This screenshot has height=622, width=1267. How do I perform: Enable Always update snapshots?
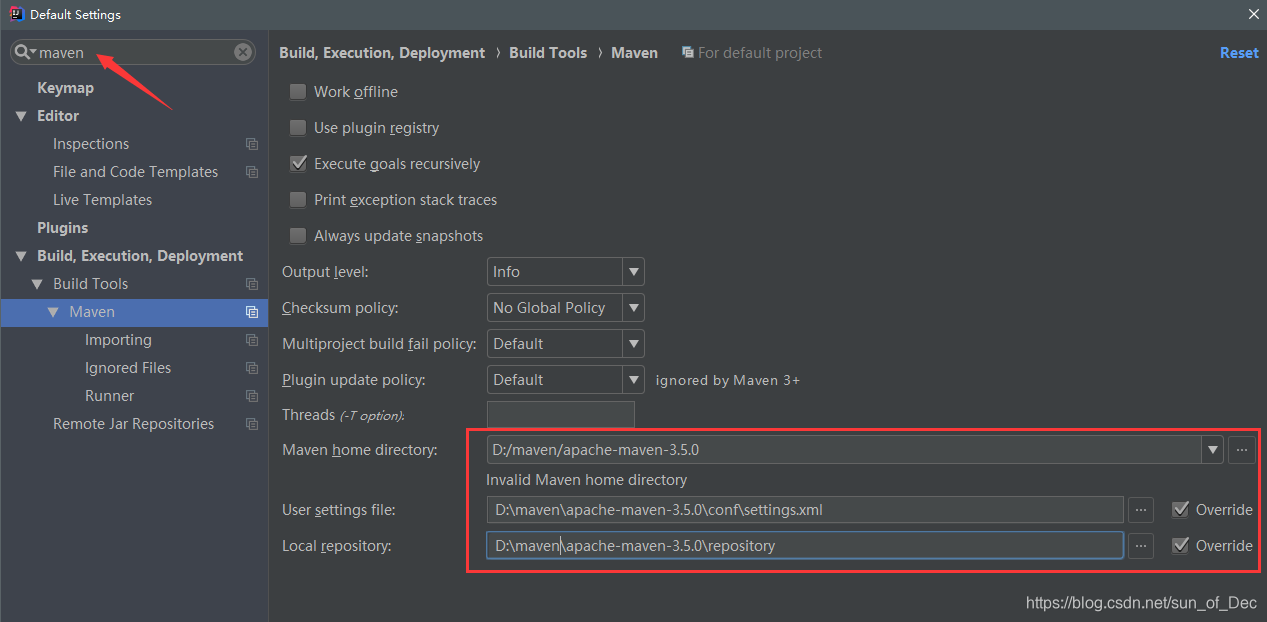(298, 236)
